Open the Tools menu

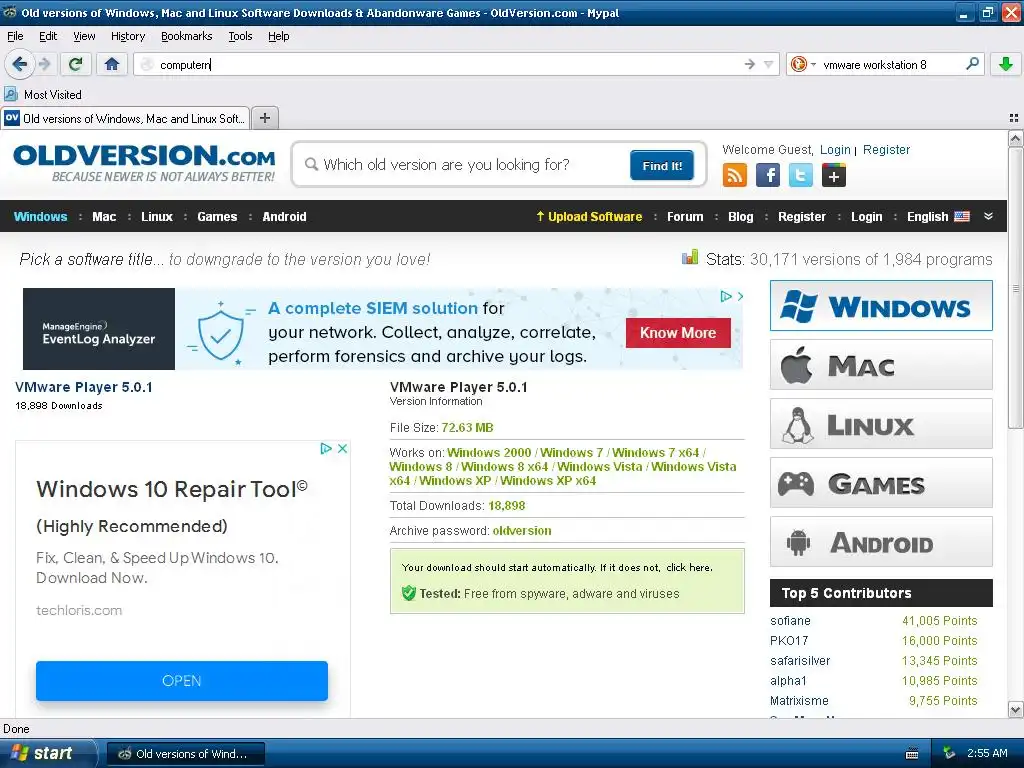coord(240,36)
